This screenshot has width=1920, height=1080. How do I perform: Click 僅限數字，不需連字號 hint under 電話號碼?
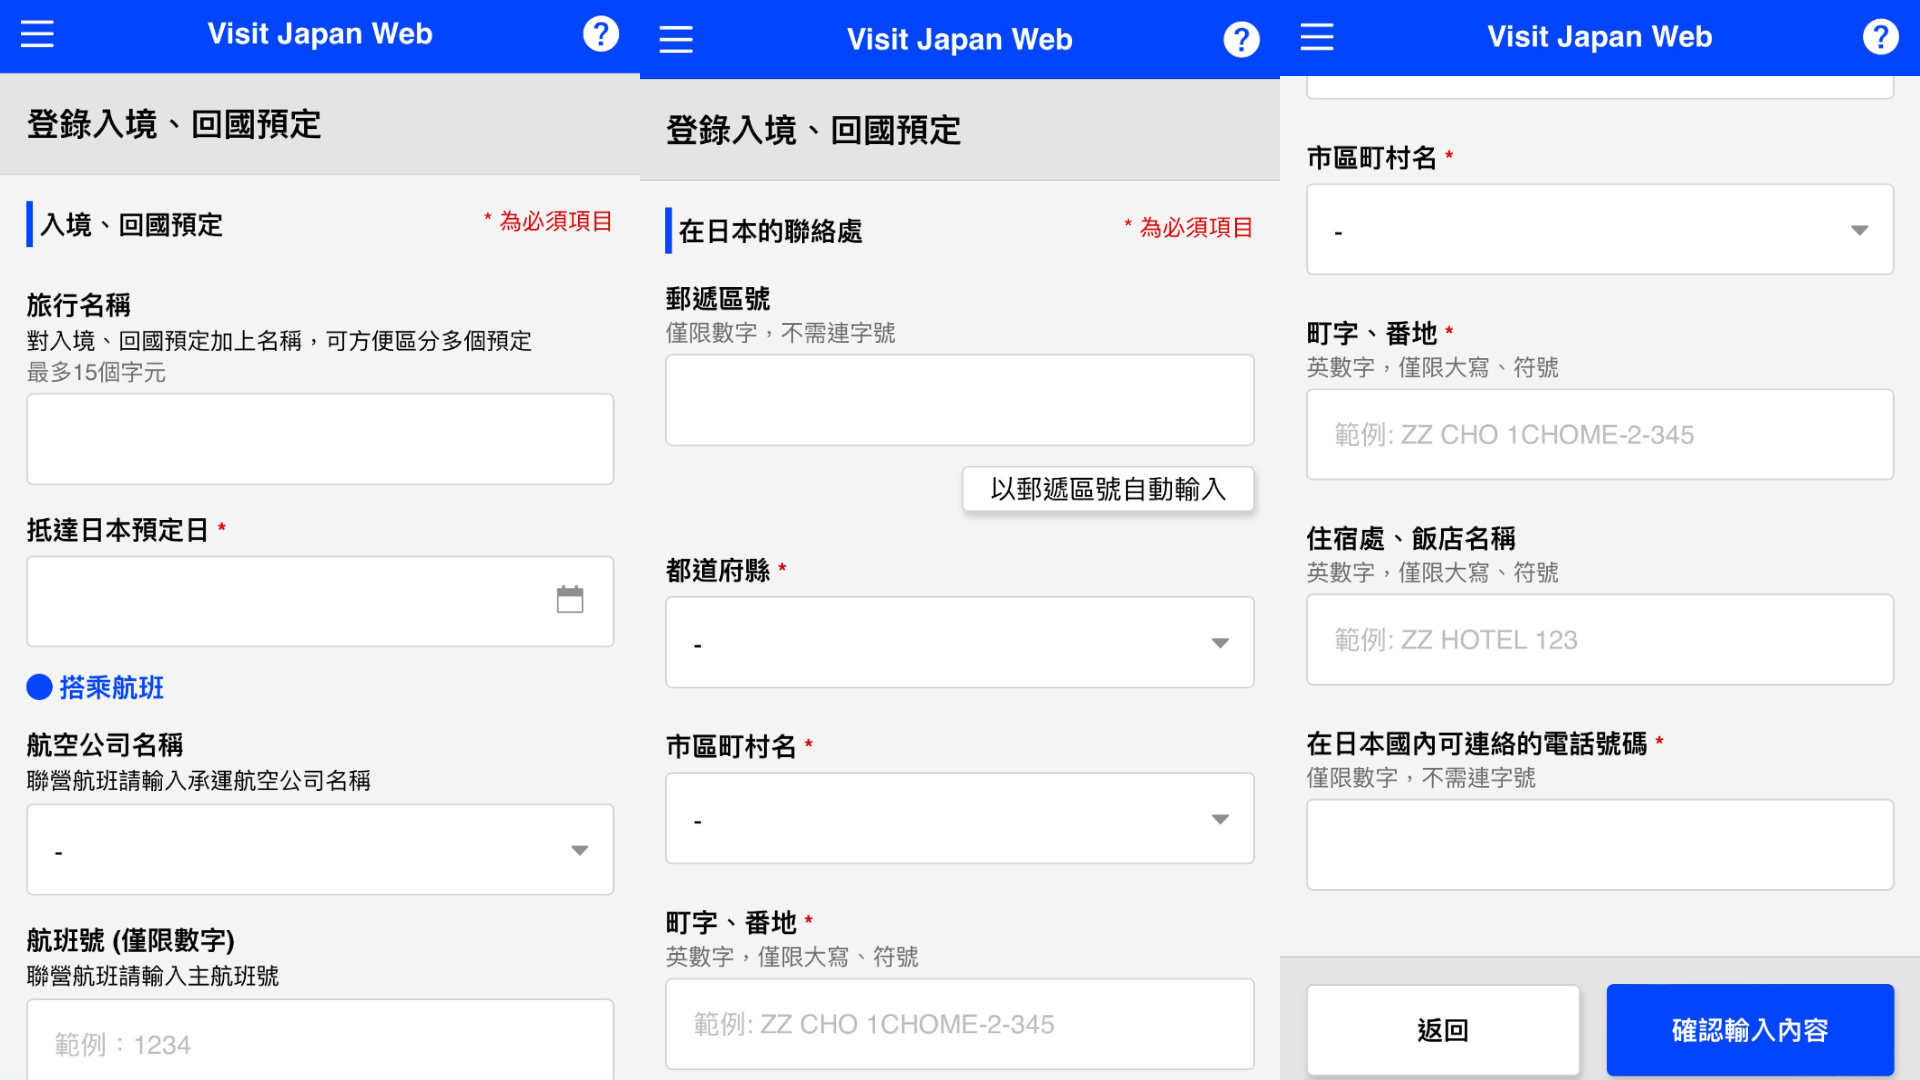click(x=1421, y=777)
